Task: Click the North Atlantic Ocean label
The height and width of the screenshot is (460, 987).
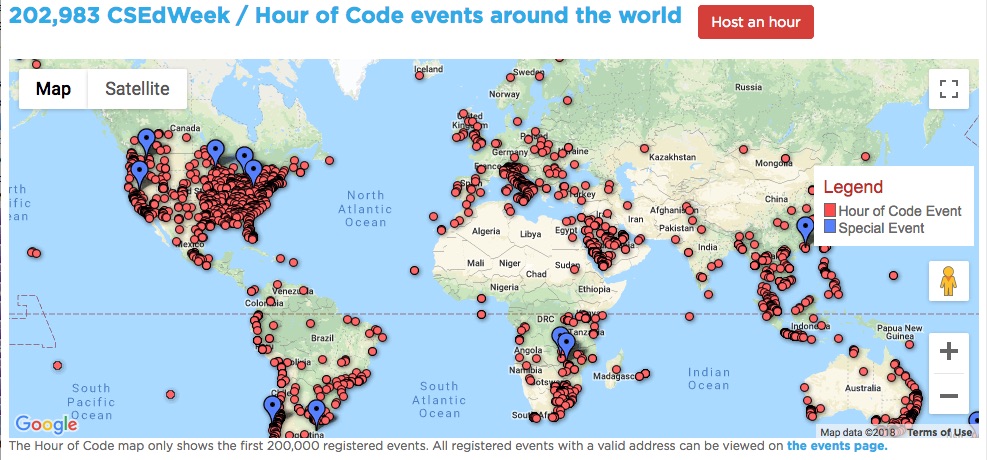Action: [x=365, y=208]
